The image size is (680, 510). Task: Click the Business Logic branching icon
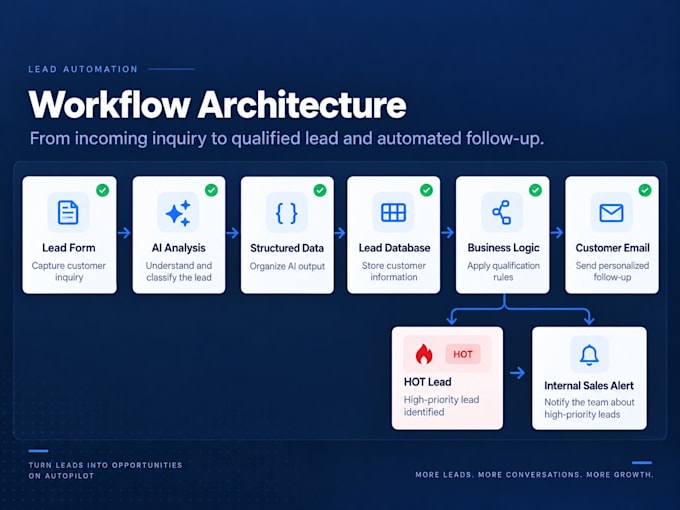click(x=502, y=212)
